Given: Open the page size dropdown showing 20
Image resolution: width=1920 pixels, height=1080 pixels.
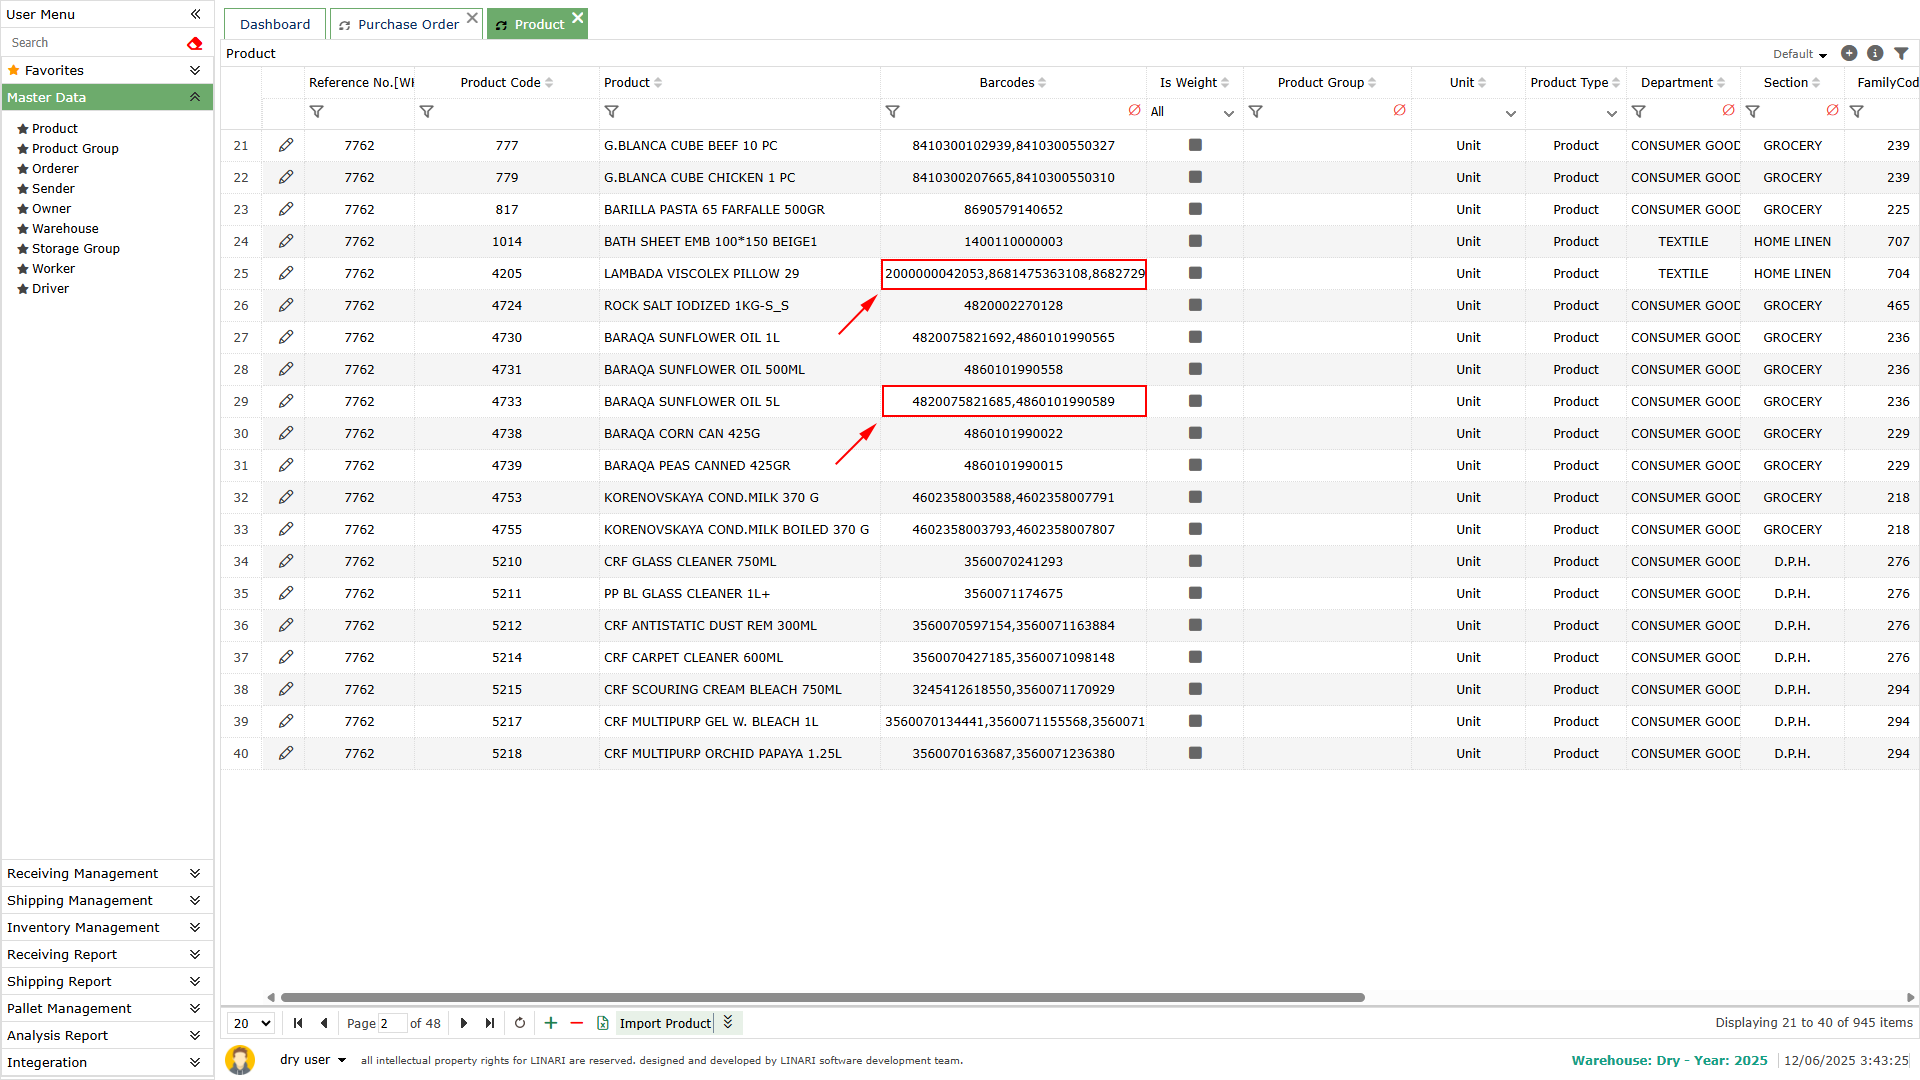Looking at the screenshot, I should [252, 1023].
